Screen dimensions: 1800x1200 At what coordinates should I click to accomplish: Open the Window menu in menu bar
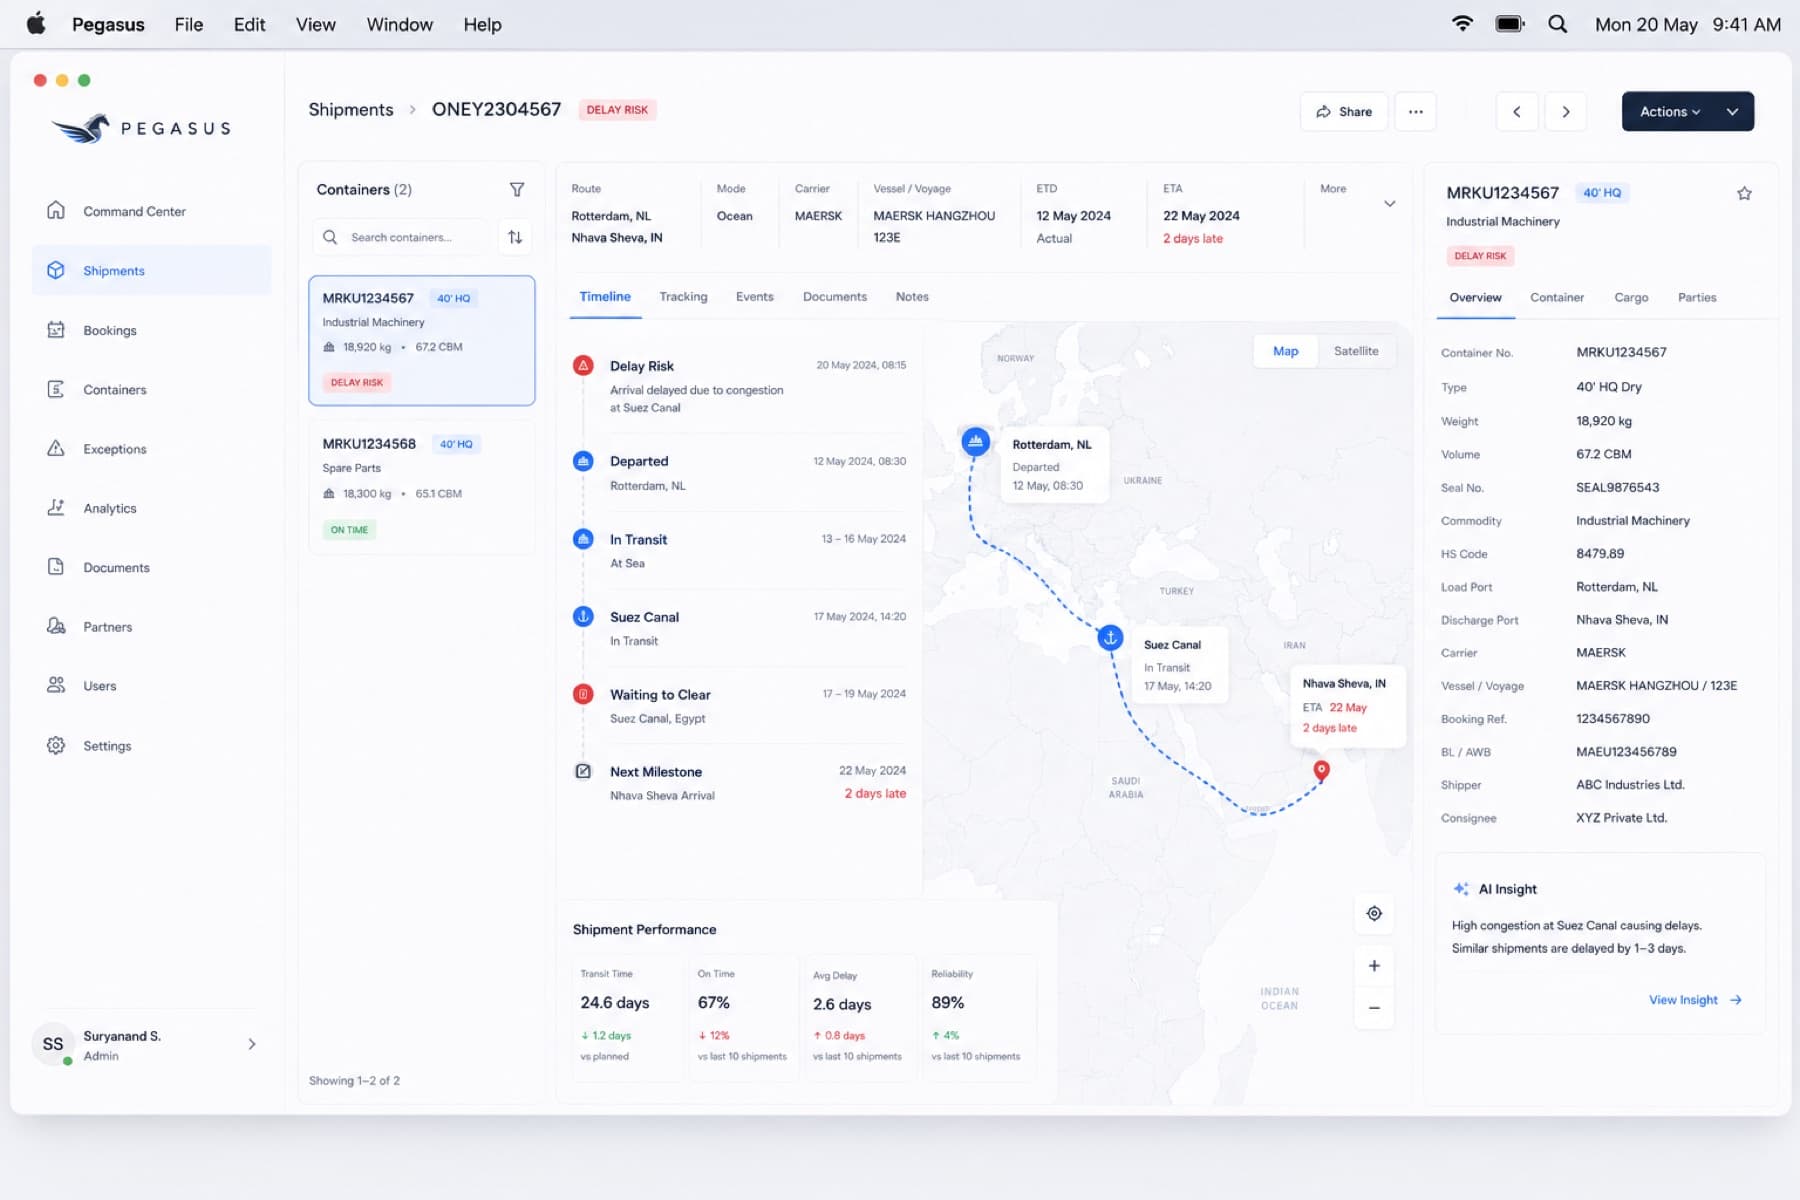tap(399, 24)
